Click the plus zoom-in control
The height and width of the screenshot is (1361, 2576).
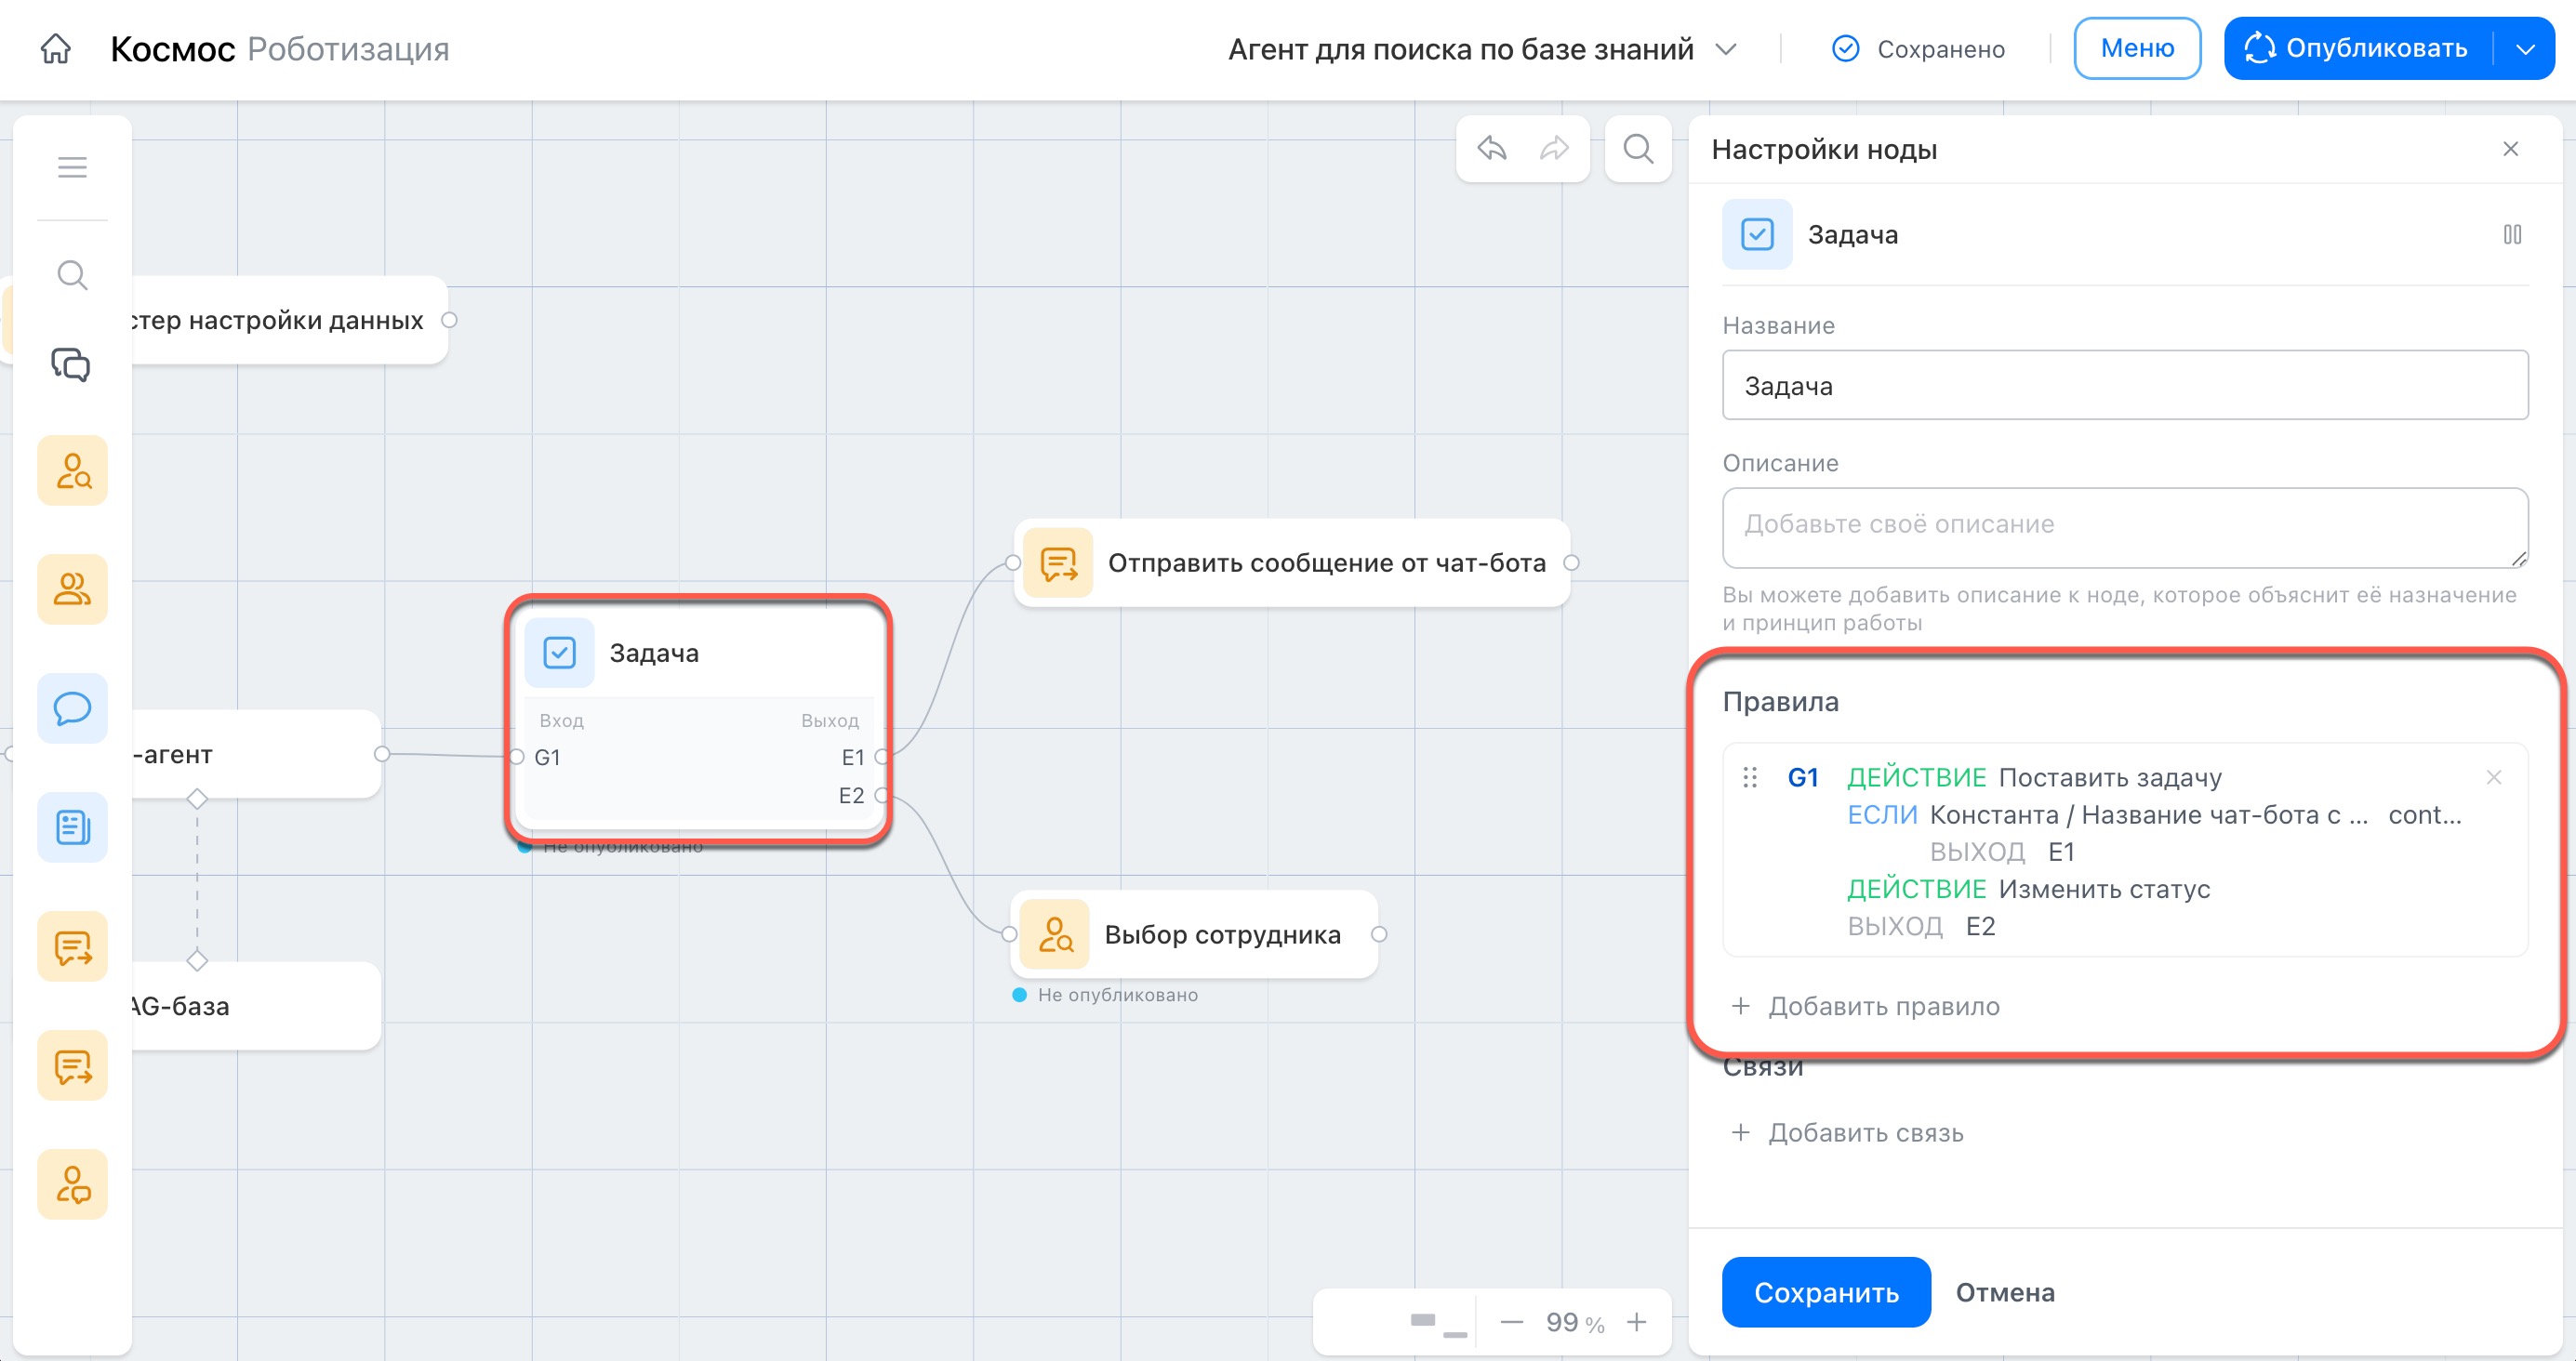[1636, 1322]
